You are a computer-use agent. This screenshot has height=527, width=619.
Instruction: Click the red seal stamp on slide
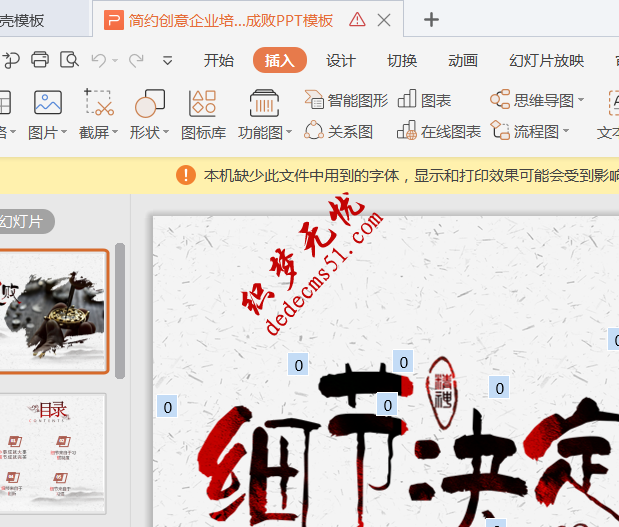point(443,392)
